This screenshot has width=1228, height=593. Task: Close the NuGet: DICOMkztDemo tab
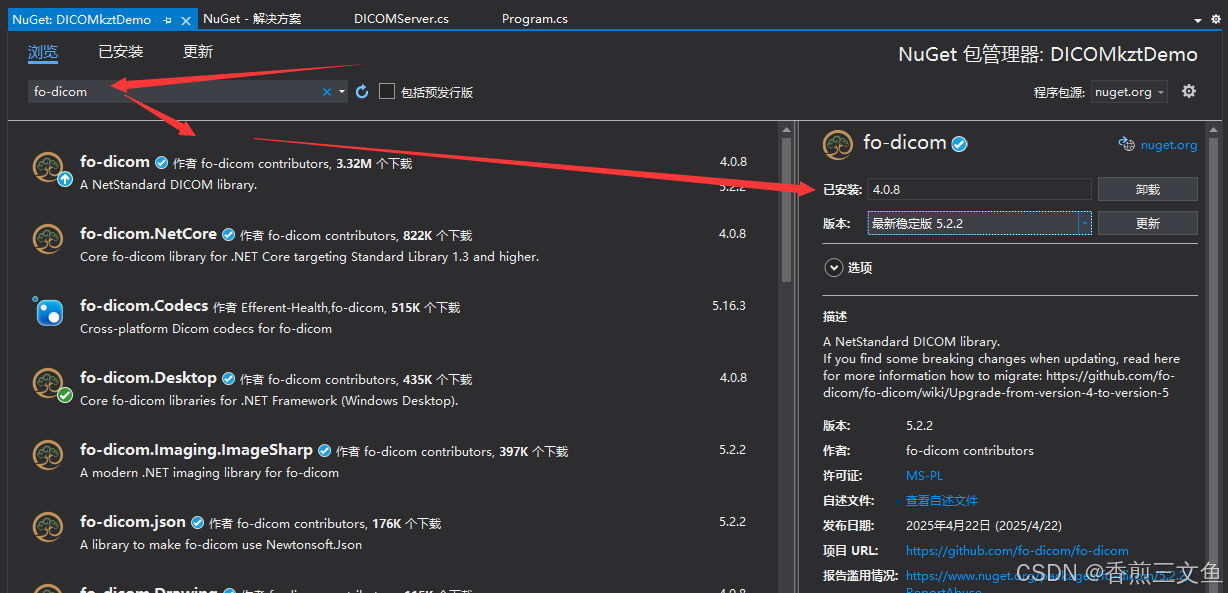[x=187, y=20]
